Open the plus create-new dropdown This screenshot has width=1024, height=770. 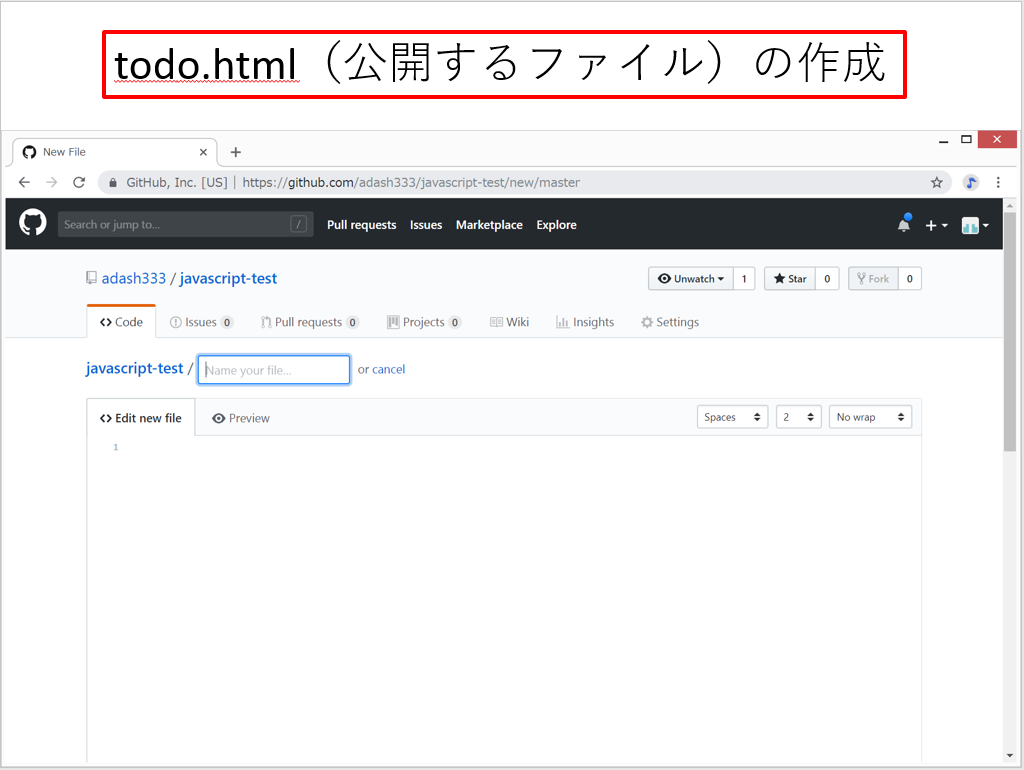936,226
